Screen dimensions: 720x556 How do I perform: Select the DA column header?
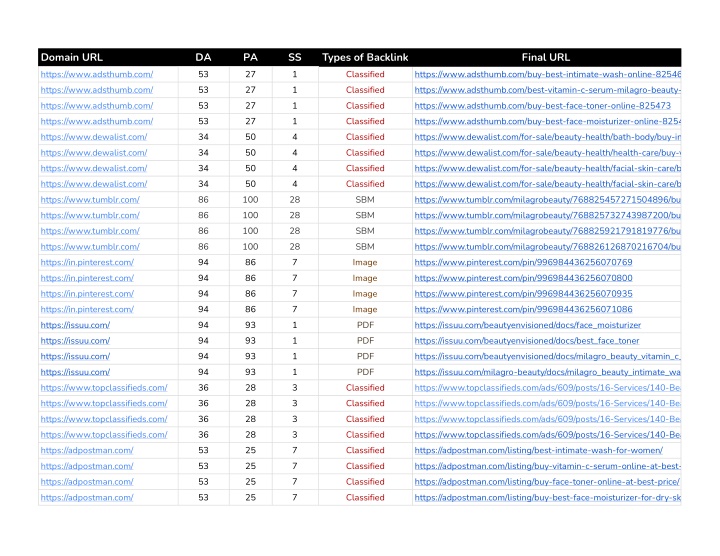point(203,57)
